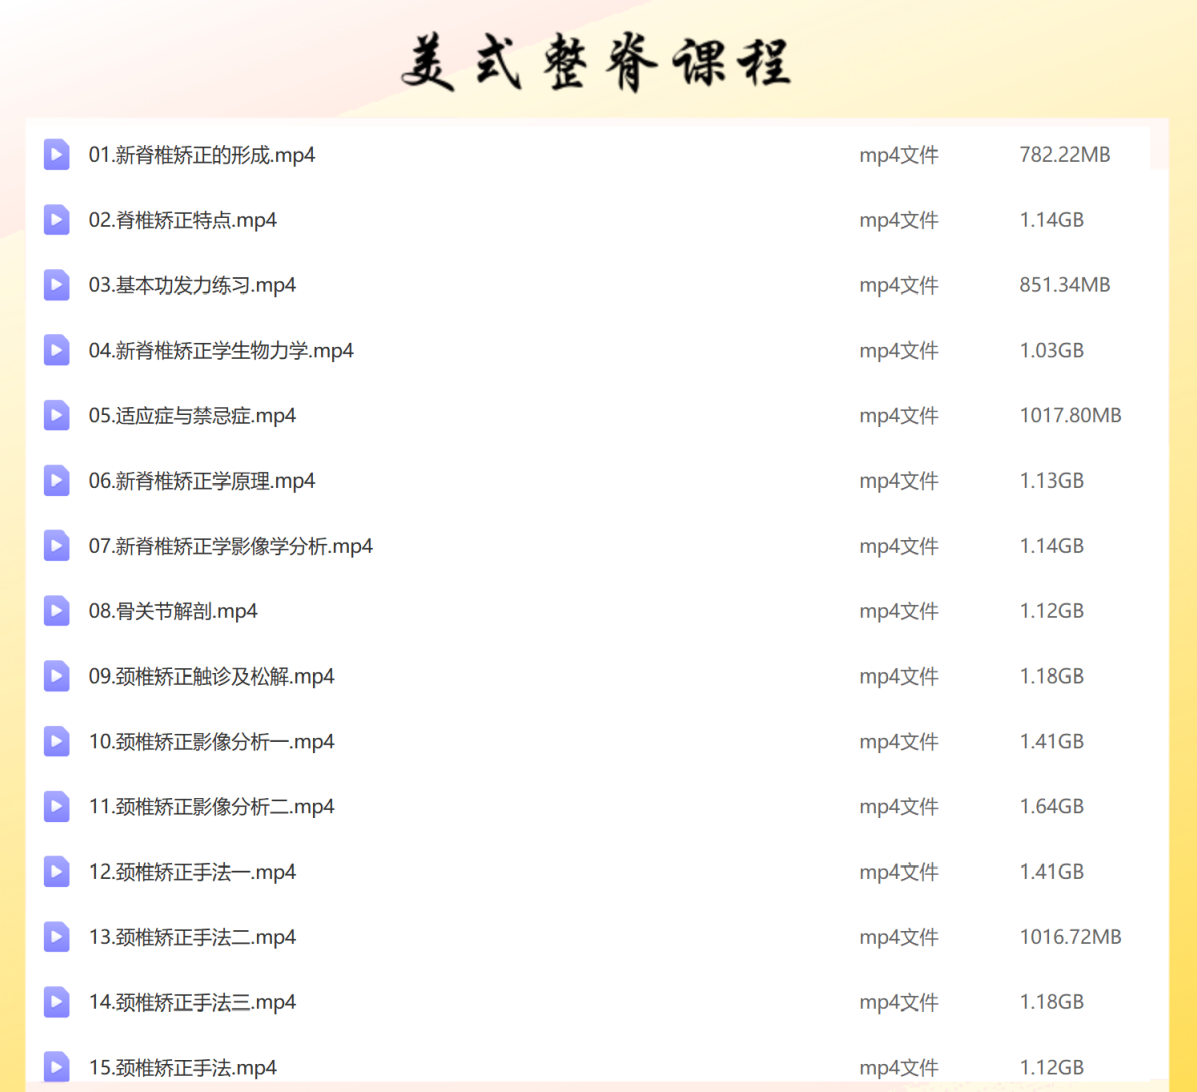Screen dimensions: 1197x1092
Task: Open 04.新脊椎矫正学生物力学.mp4 file name
Action: pos(221,351)
